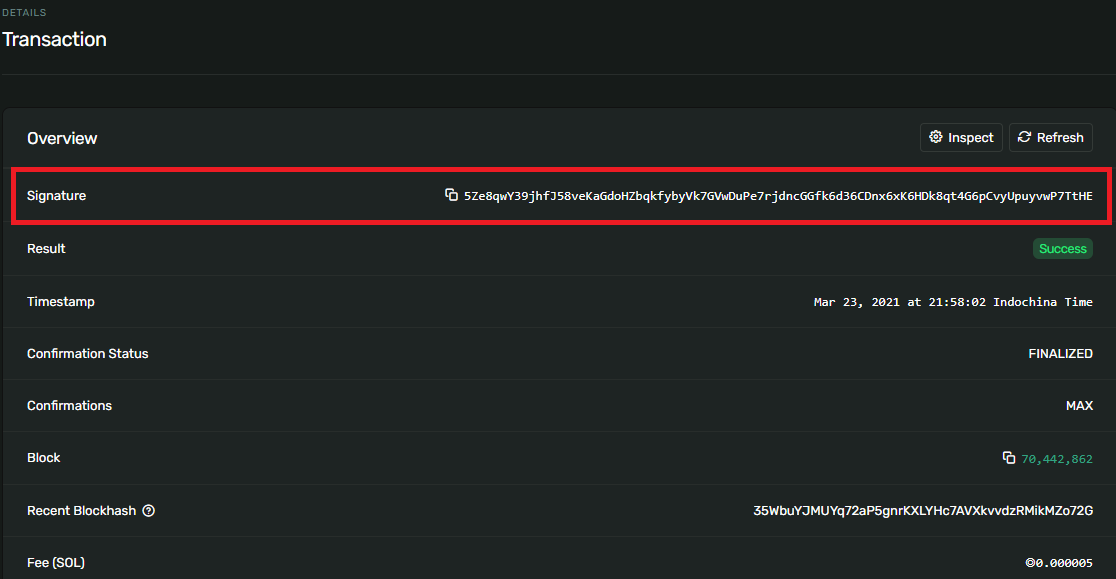Click the Recent Blockhash value 35WbuYJMUYq72...
Viewport: 1116px width, 579px height.
click(922, 511)
